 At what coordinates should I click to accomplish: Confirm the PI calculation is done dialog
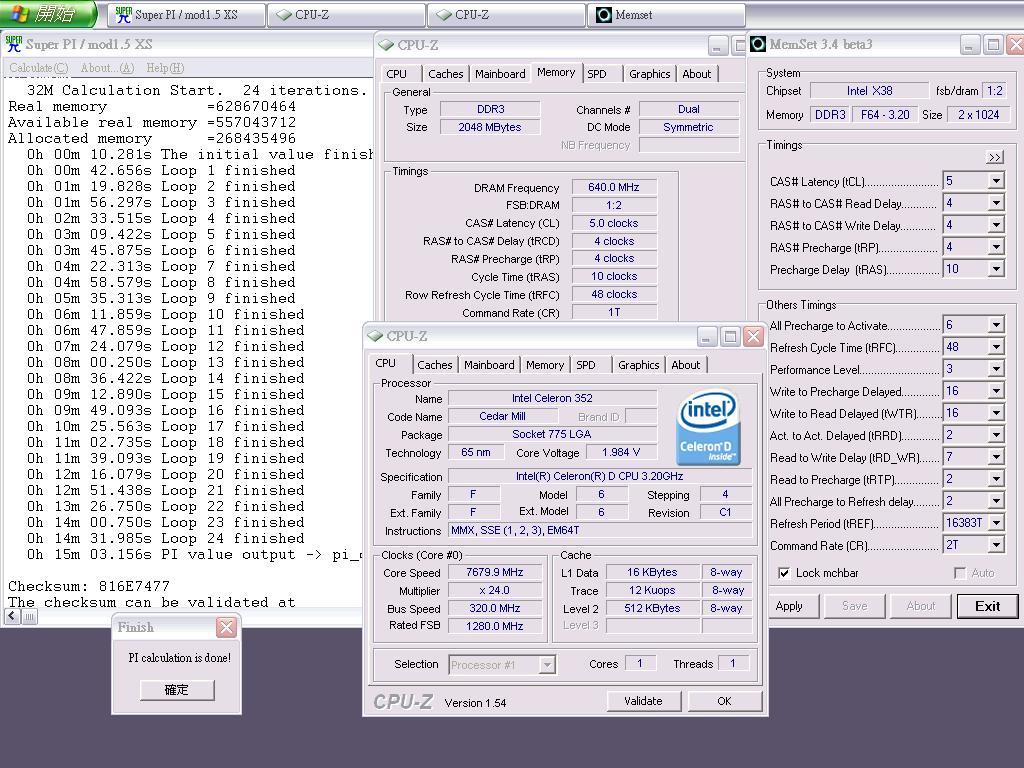coord(177,690)
